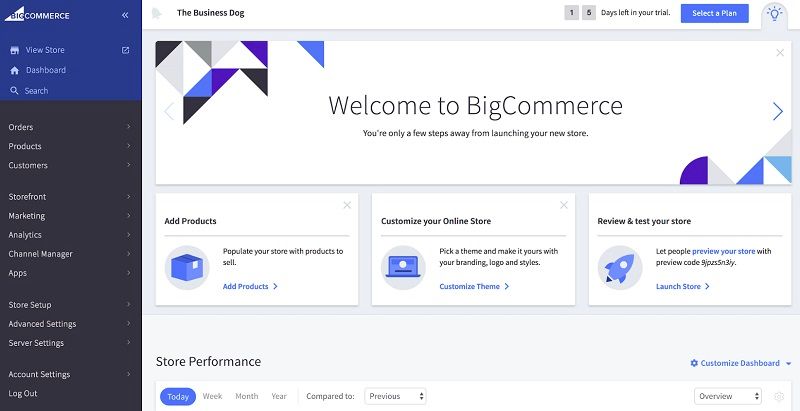The height and width of the screenshot is (411, 800).
Task: Select the Month time range
Action: tap(246, 396)
